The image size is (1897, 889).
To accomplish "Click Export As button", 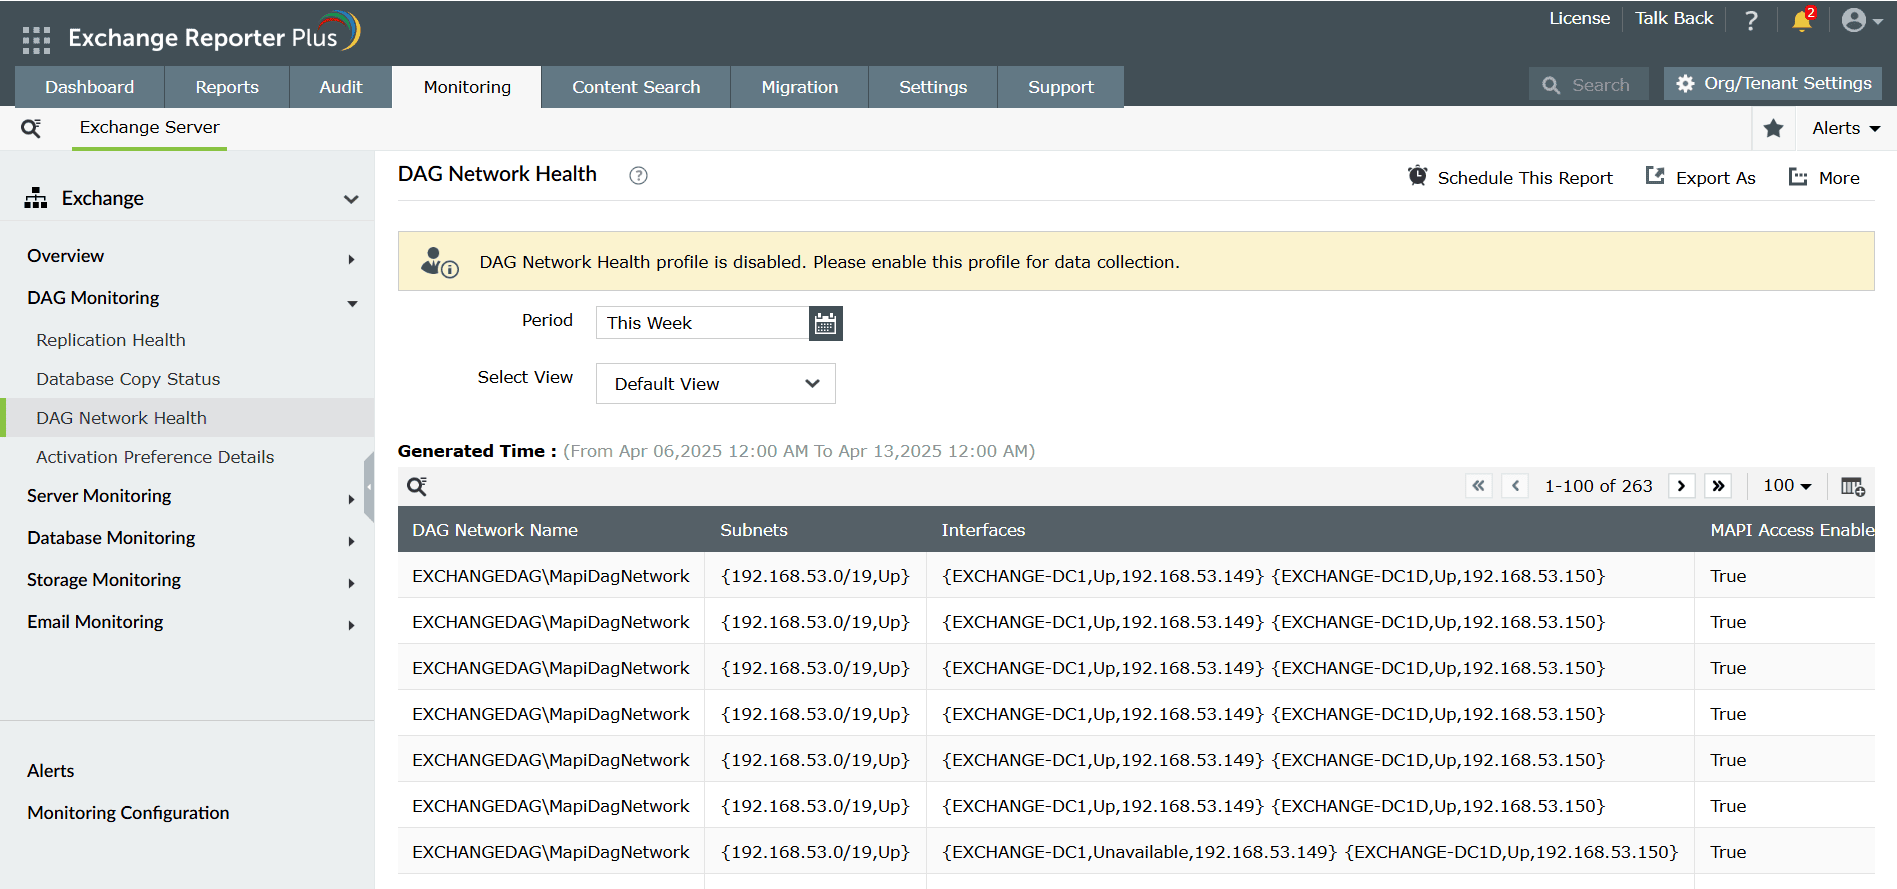I will point(1700,177).
